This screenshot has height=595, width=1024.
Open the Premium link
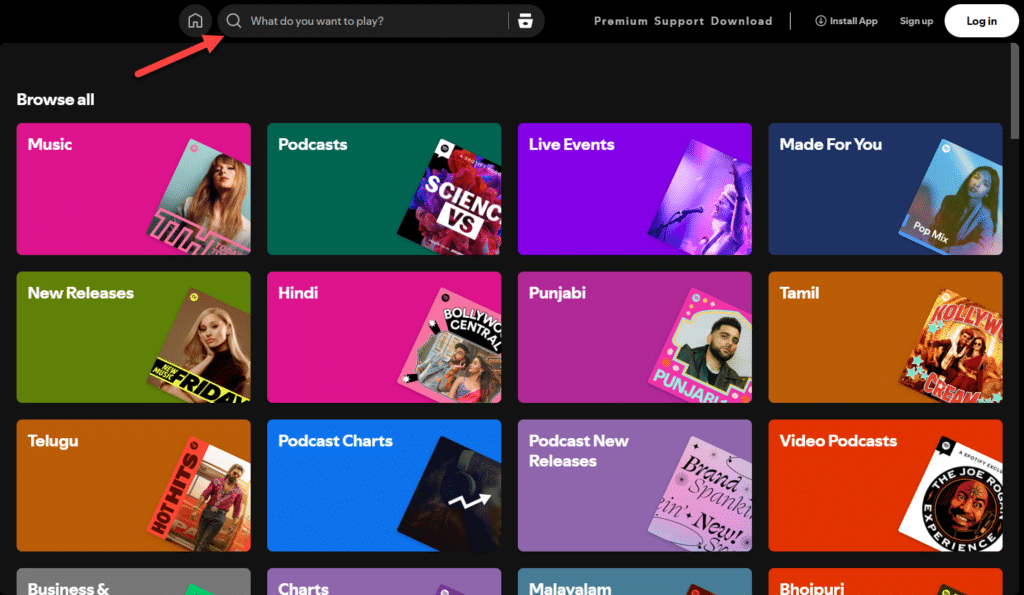[620, 21]
